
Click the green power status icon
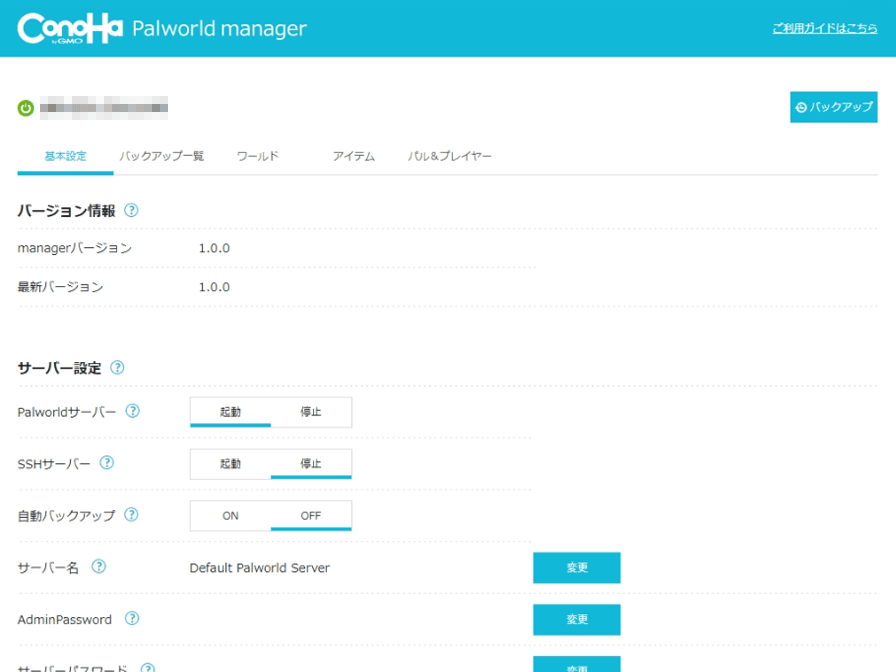tap(26, 108)
